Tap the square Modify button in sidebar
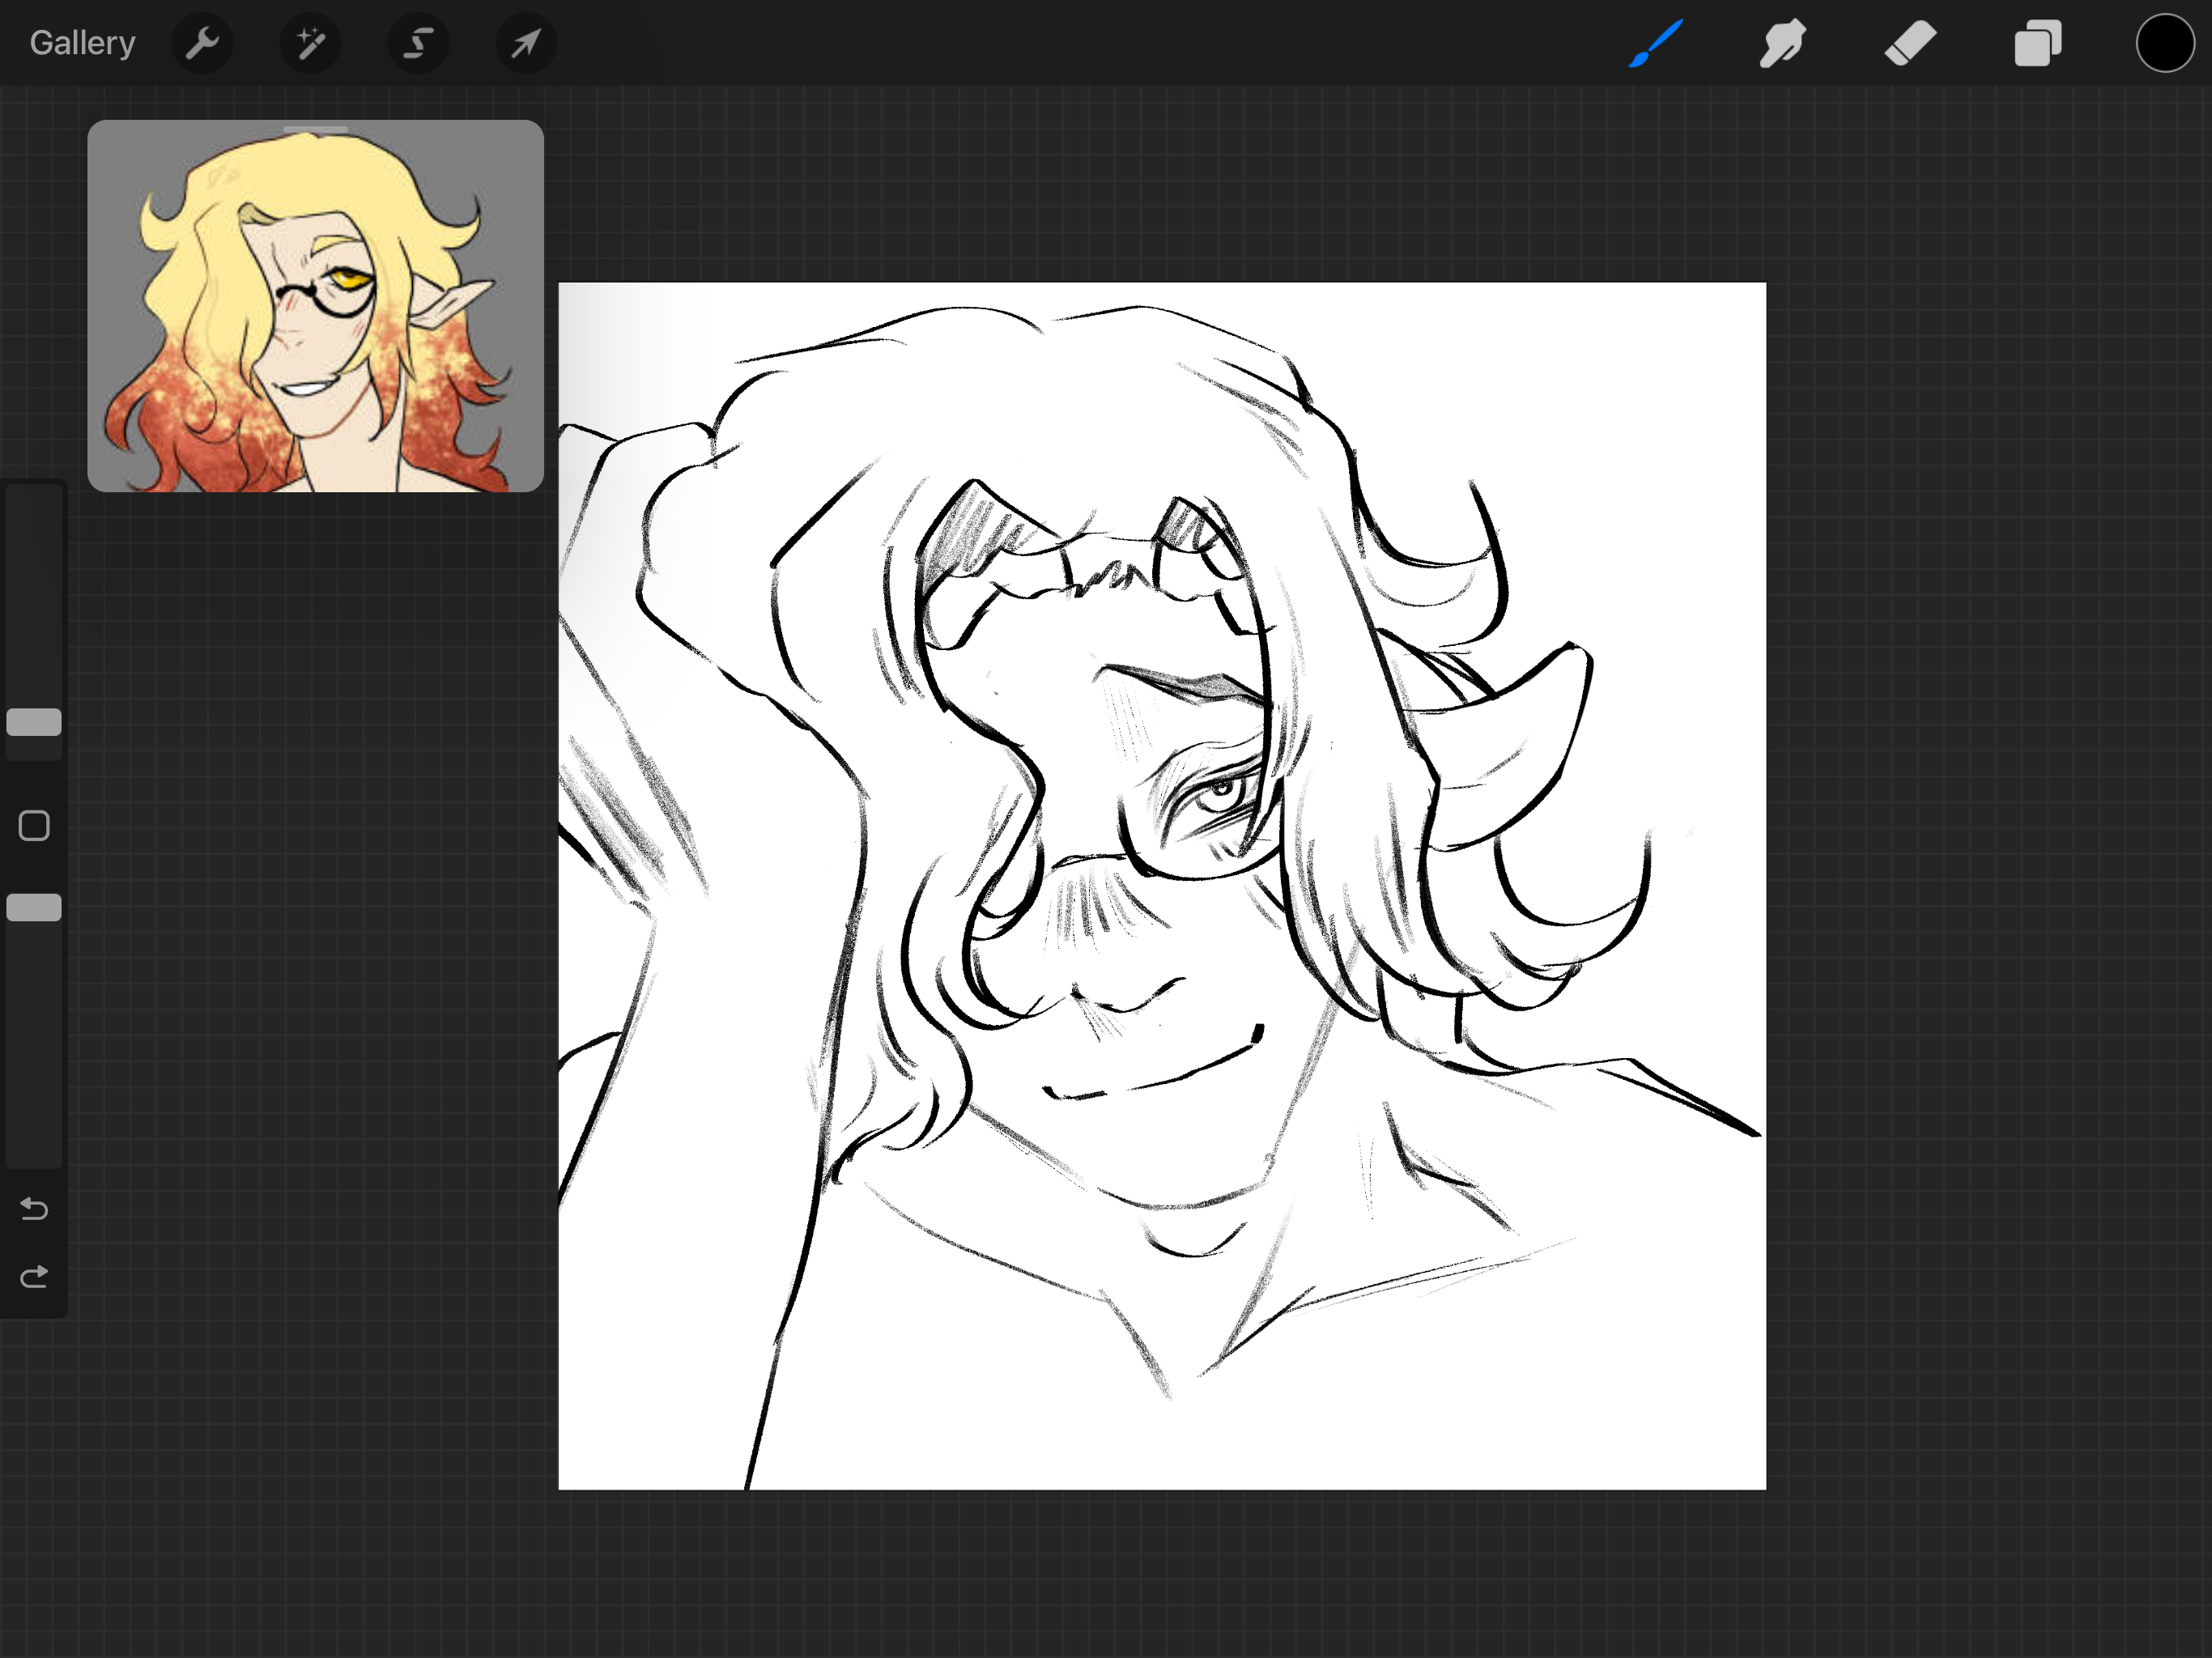The height and width of the screenshot is (1658, 2212). (34, 826)
